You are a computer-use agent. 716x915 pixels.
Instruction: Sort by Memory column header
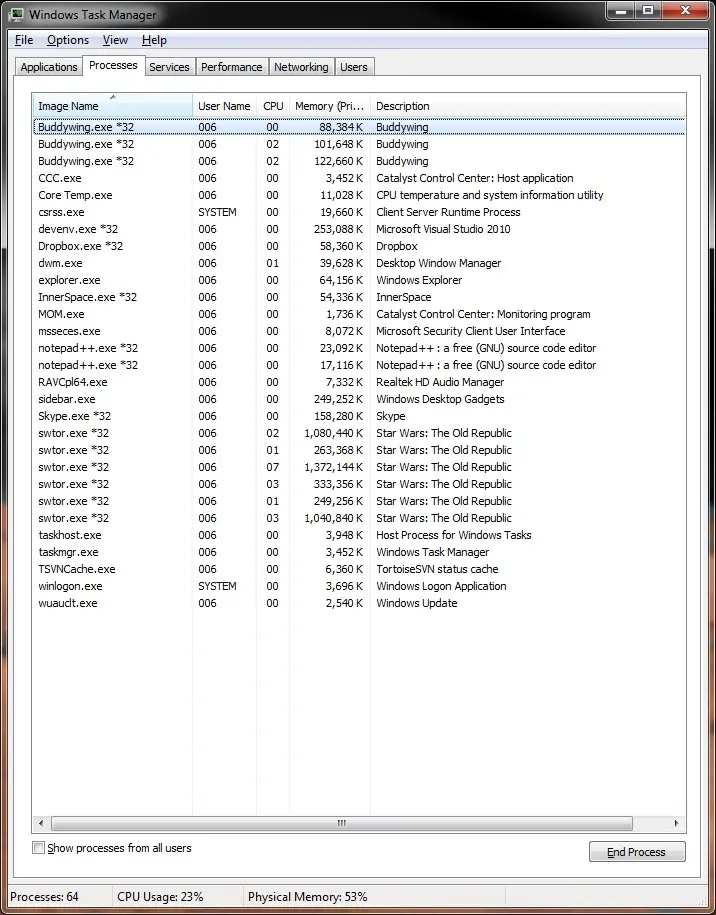coord(329,106)
